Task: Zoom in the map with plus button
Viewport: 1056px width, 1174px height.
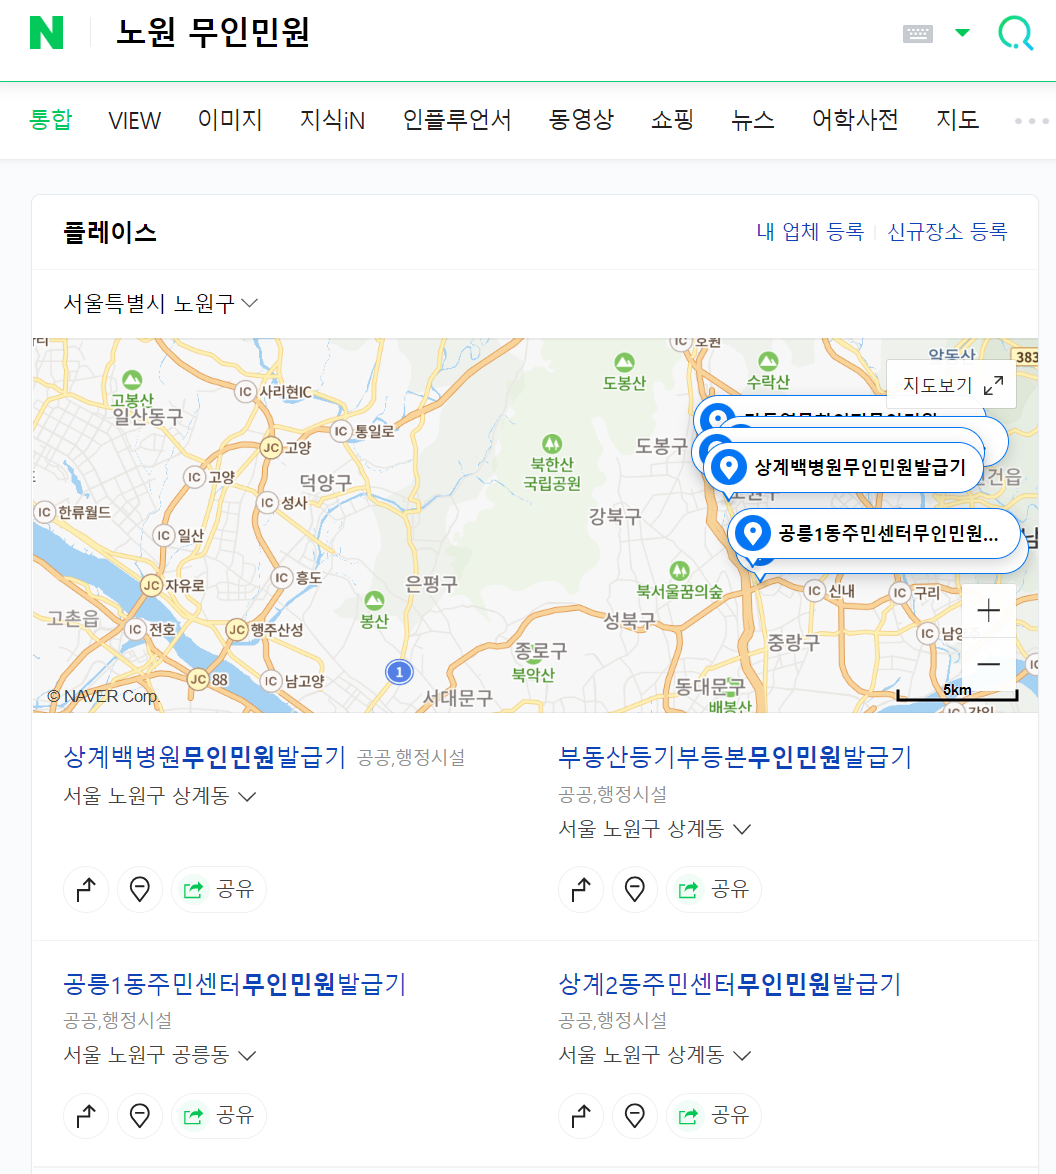Action: (x=989, y=611)
